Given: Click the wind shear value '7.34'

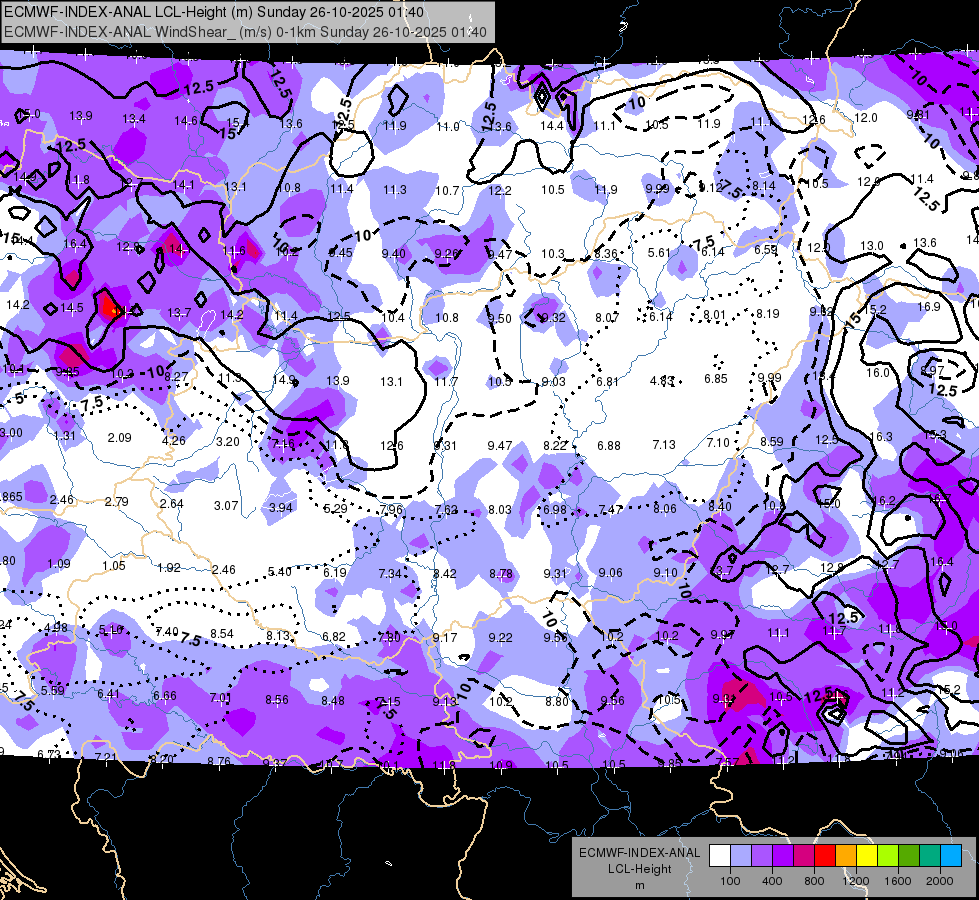Looking at the screenshot, I should point(390,573).
